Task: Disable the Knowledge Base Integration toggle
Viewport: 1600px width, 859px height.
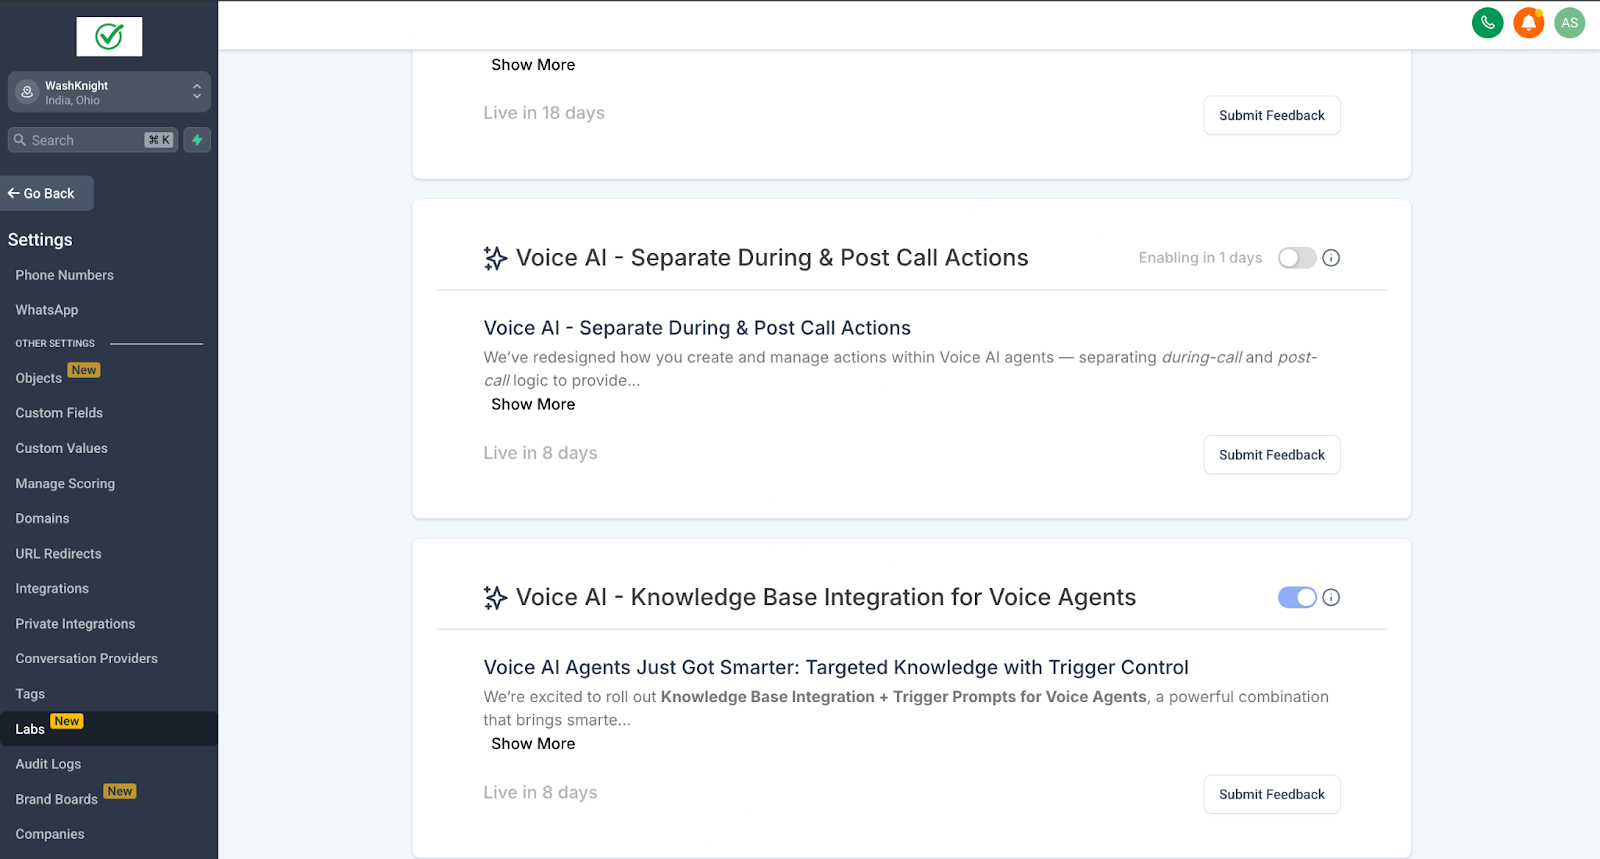Action: [1296, 597]
